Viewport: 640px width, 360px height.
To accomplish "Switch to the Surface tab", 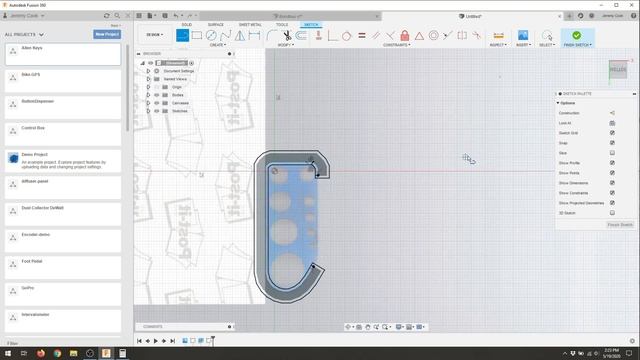I will coord(216,25).
